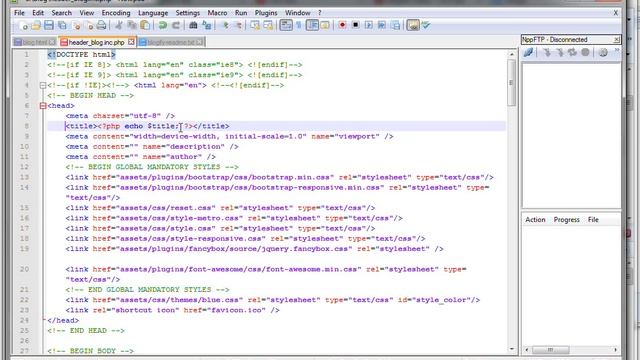The image size is (640, 360).
Task: Click the editor scrollbar up arrow
Action: (512, 54)
